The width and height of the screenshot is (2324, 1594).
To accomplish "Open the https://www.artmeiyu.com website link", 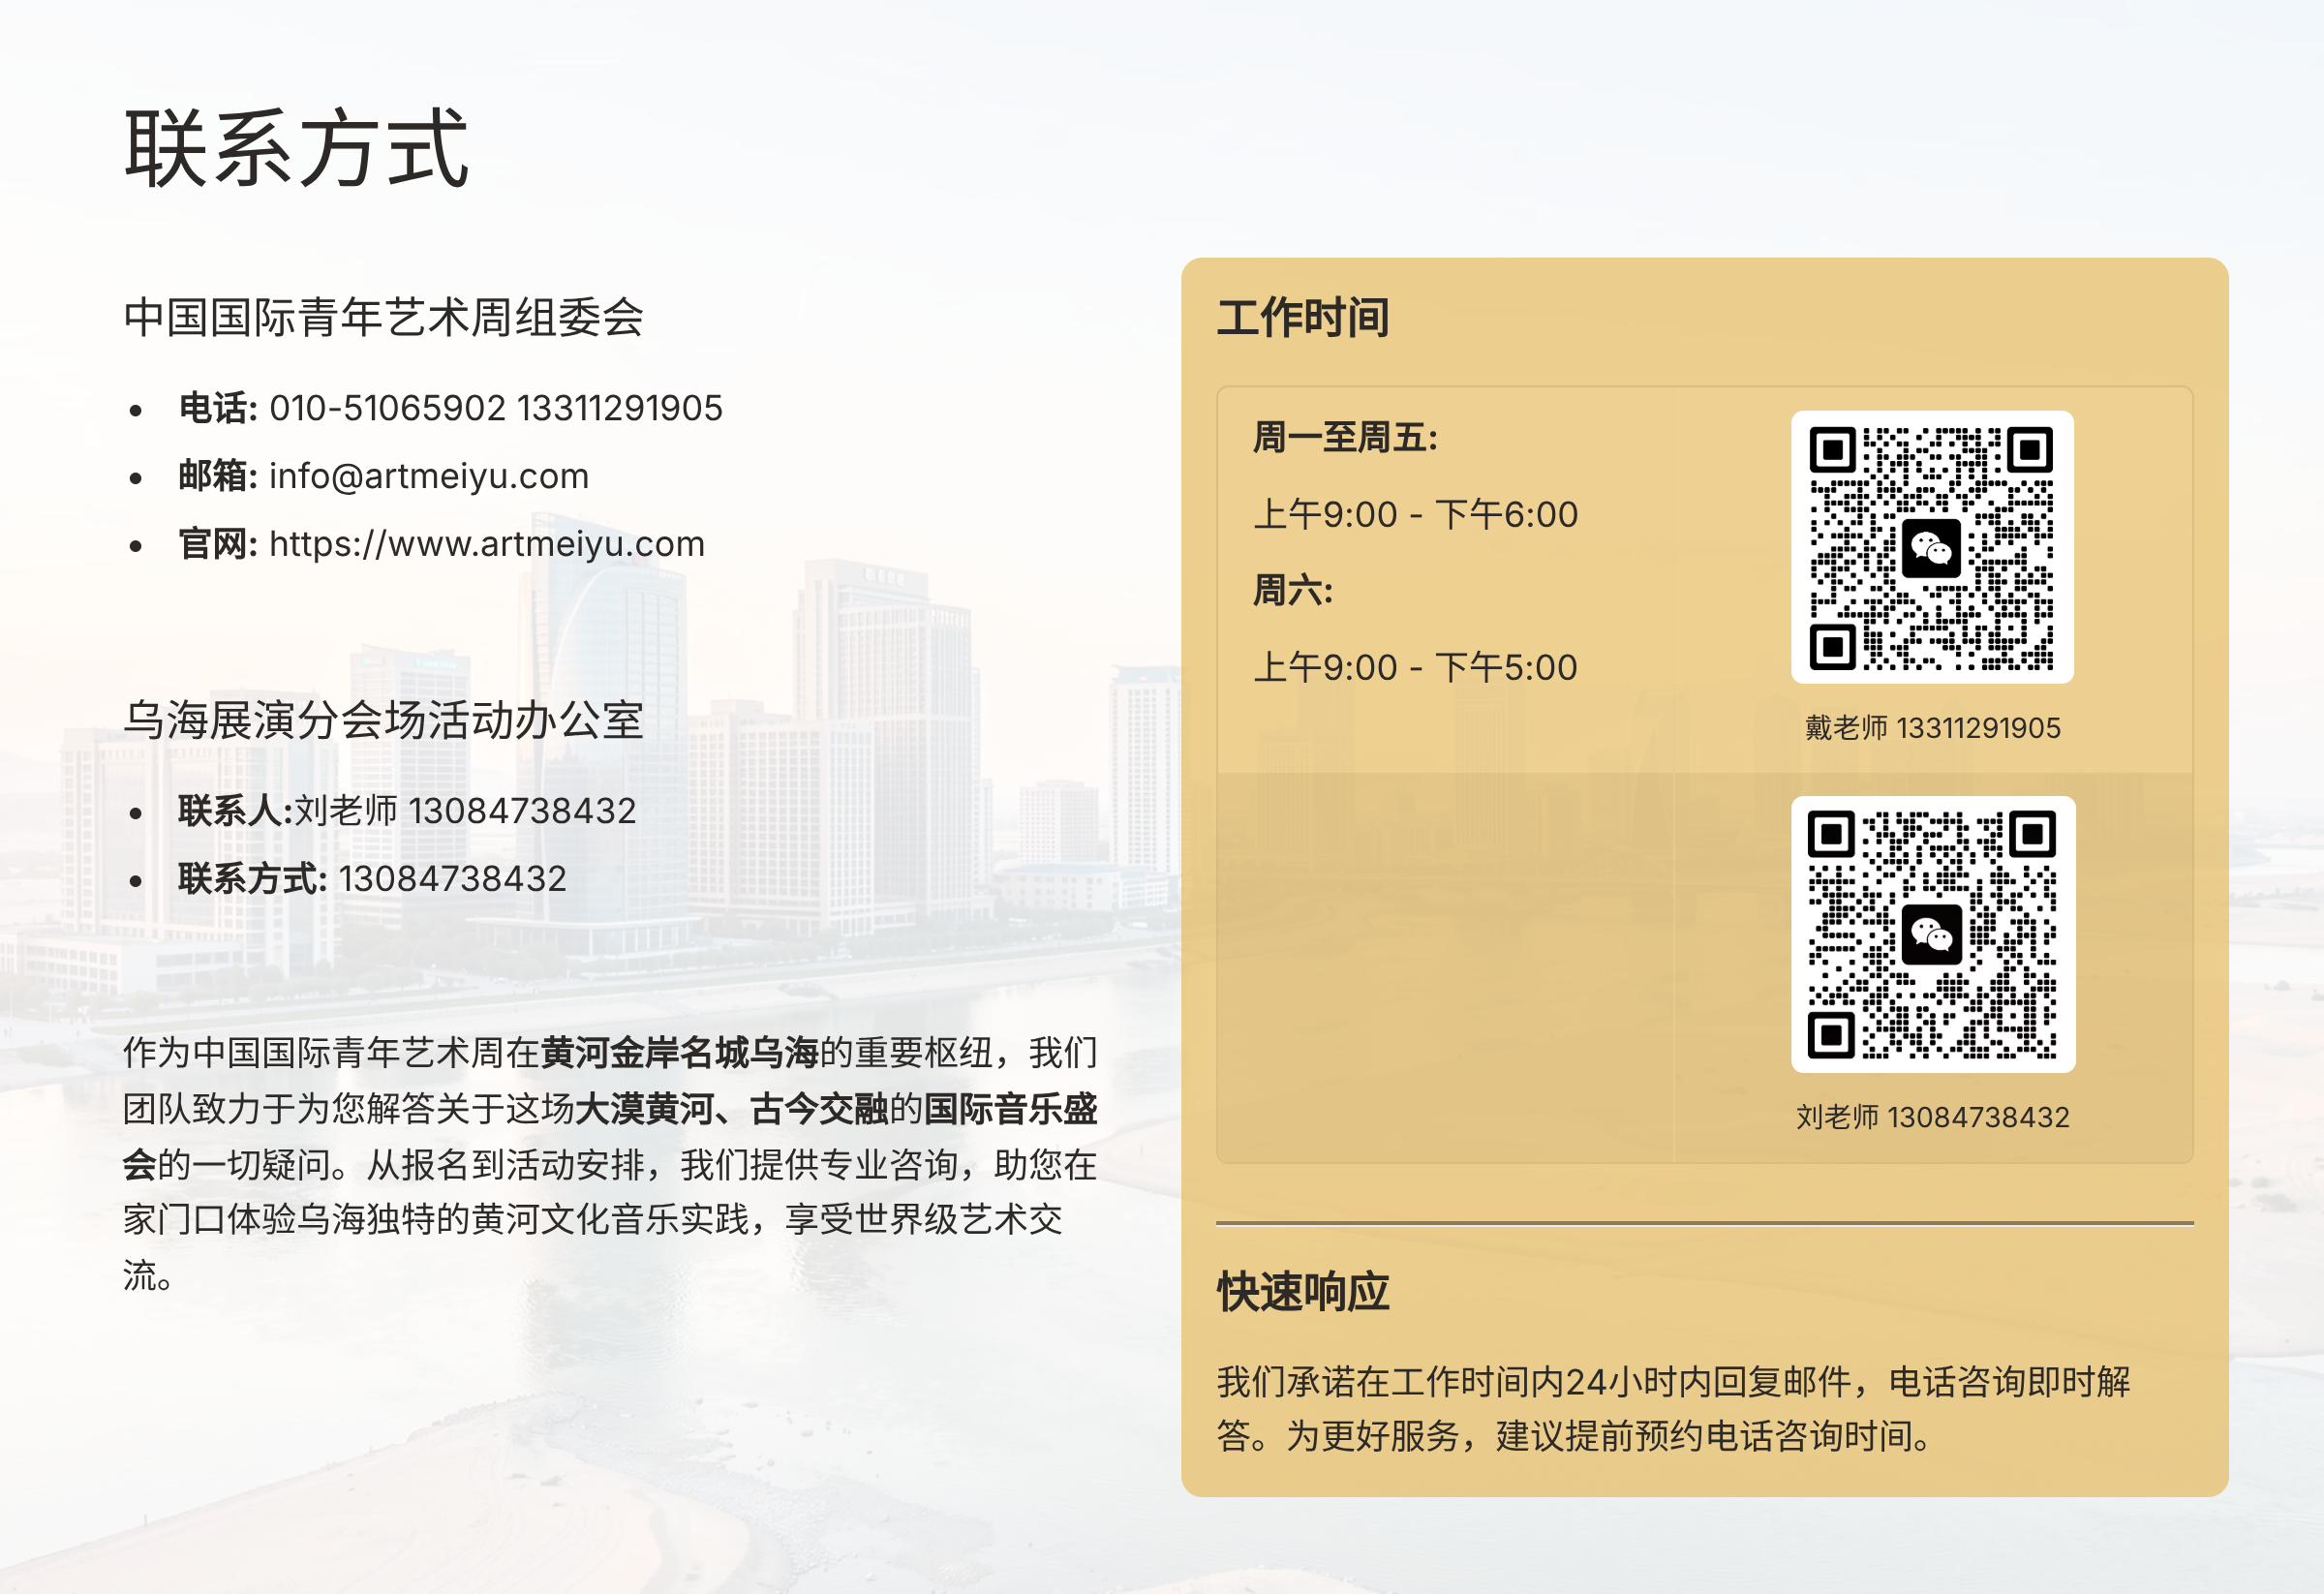I will [x=486, y=544].
